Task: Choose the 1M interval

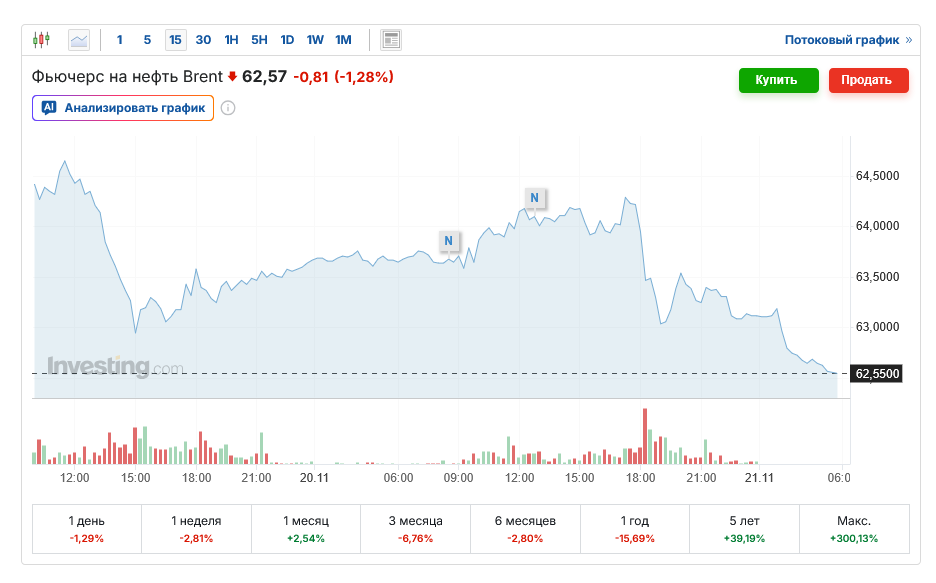Action: (x=343, y=40)
